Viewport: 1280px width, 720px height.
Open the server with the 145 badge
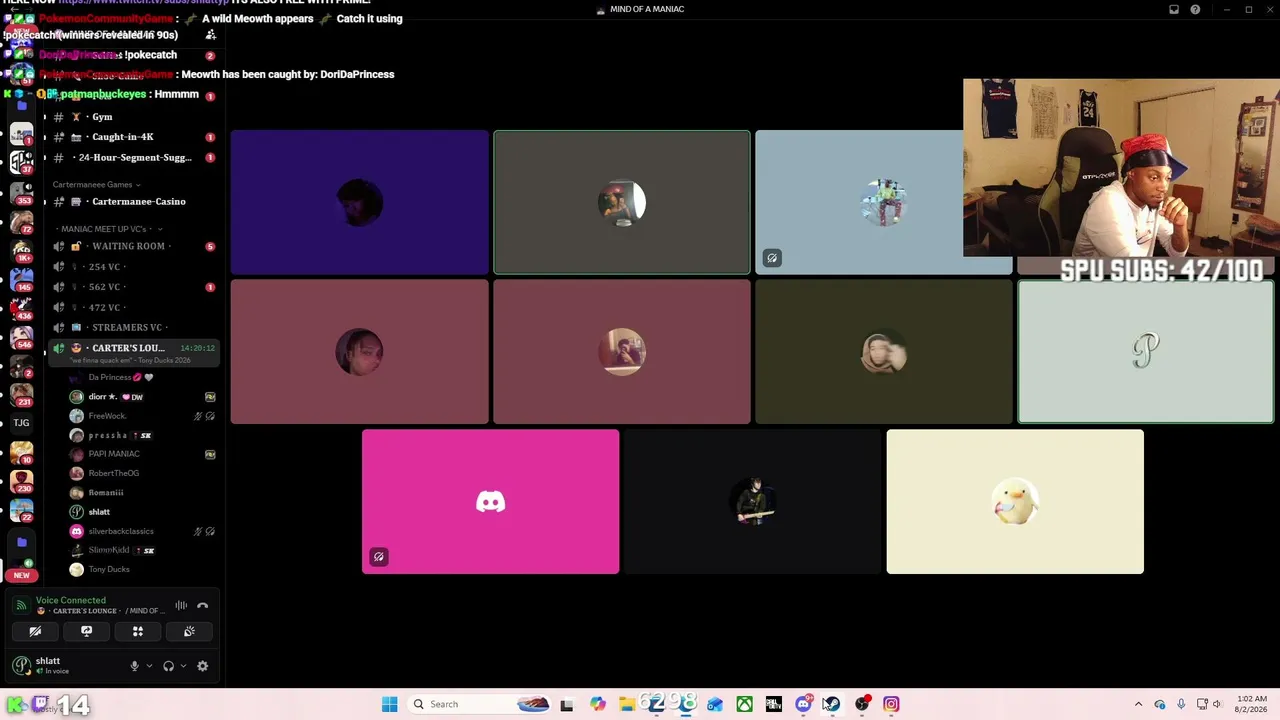tap(21, 279)
